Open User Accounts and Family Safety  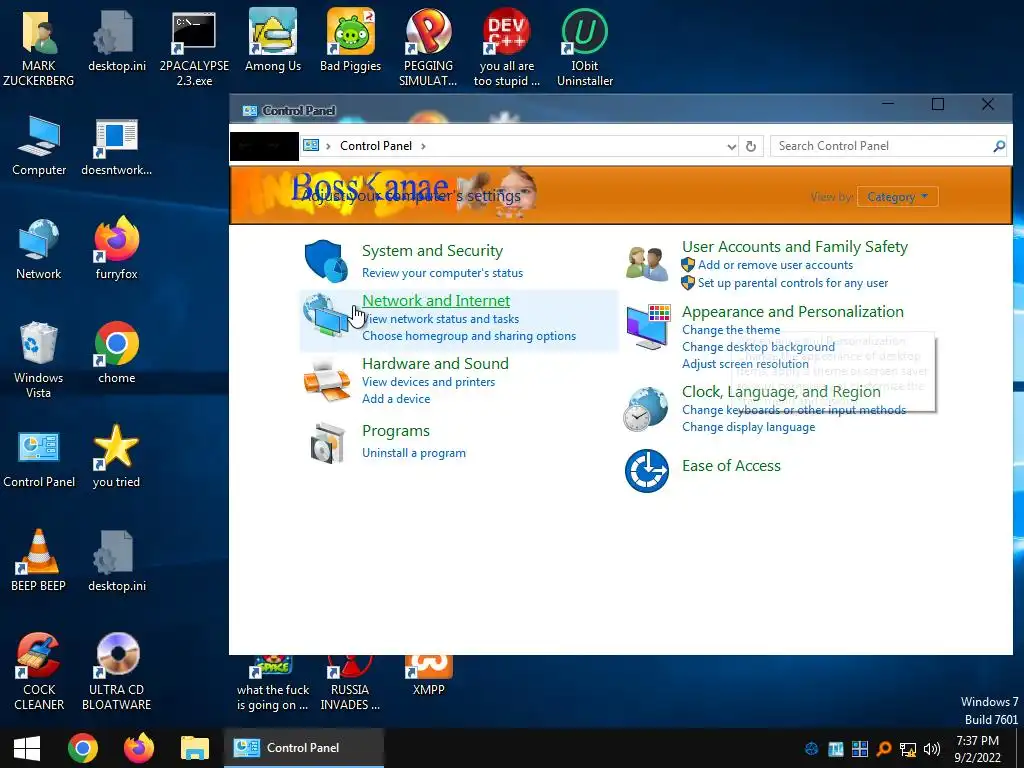(795, 247)
